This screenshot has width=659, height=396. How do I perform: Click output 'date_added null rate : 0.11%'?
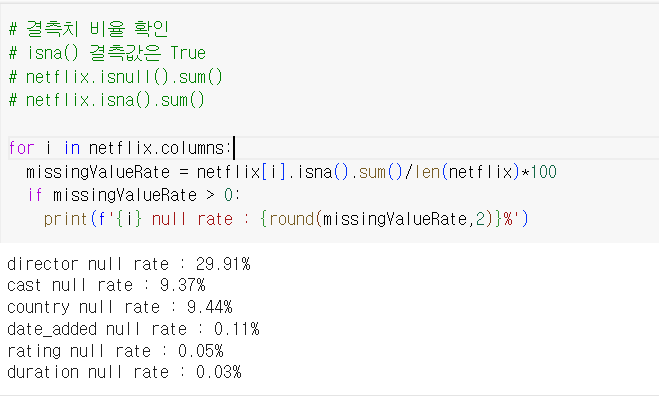pos(133,329)
